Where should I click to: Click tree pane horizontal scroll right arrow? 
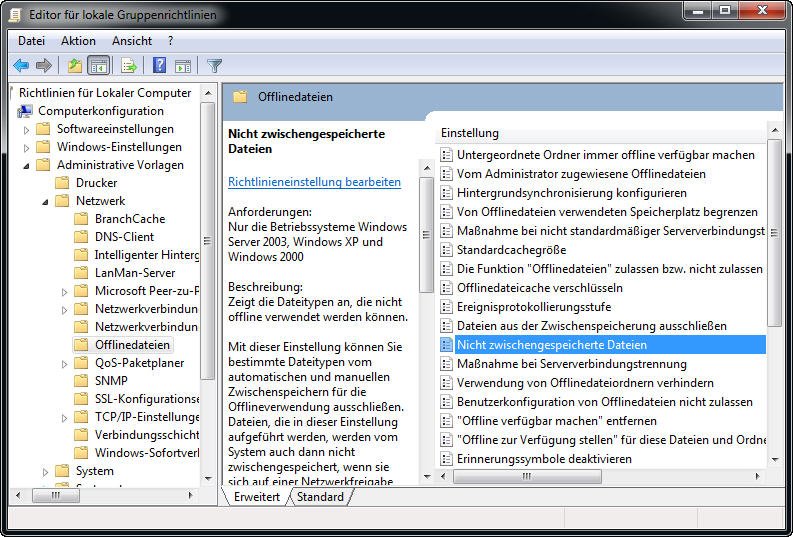pos(191,496)
